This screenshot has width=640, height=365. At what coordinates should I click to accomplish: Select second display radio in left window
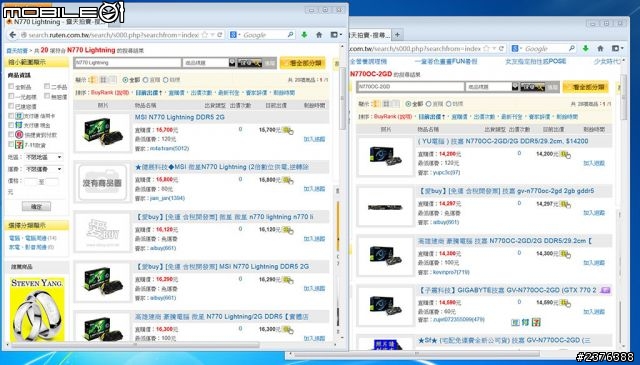146,80
